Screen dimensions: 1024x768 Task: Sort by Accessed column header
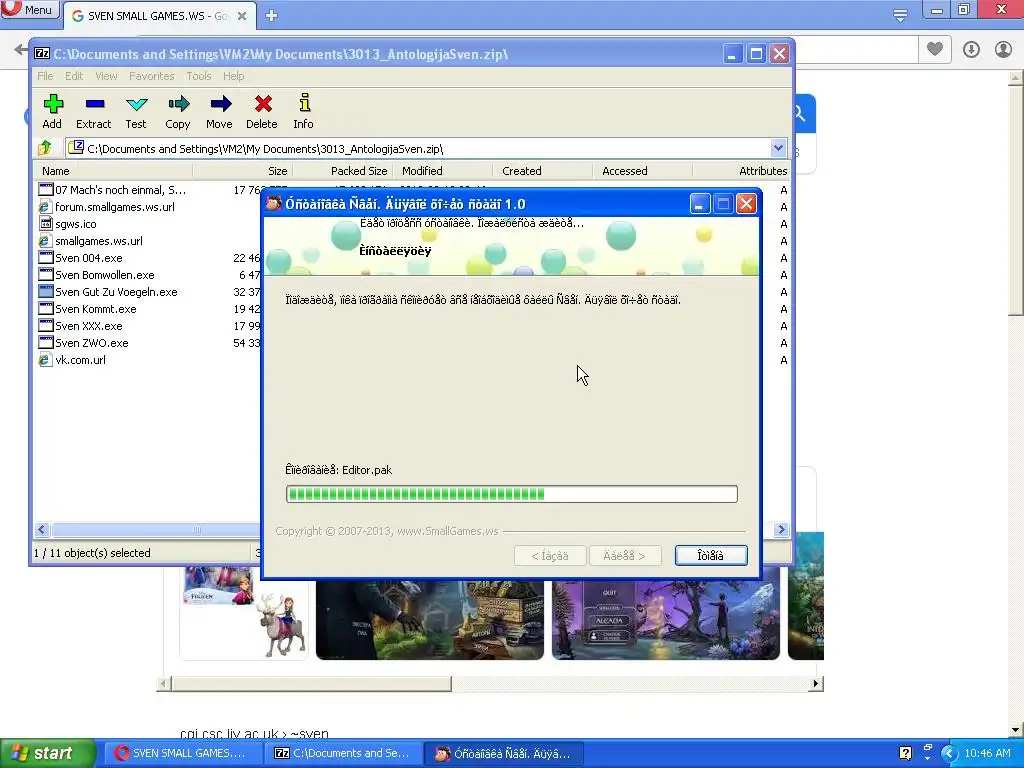tap(642, 171)
